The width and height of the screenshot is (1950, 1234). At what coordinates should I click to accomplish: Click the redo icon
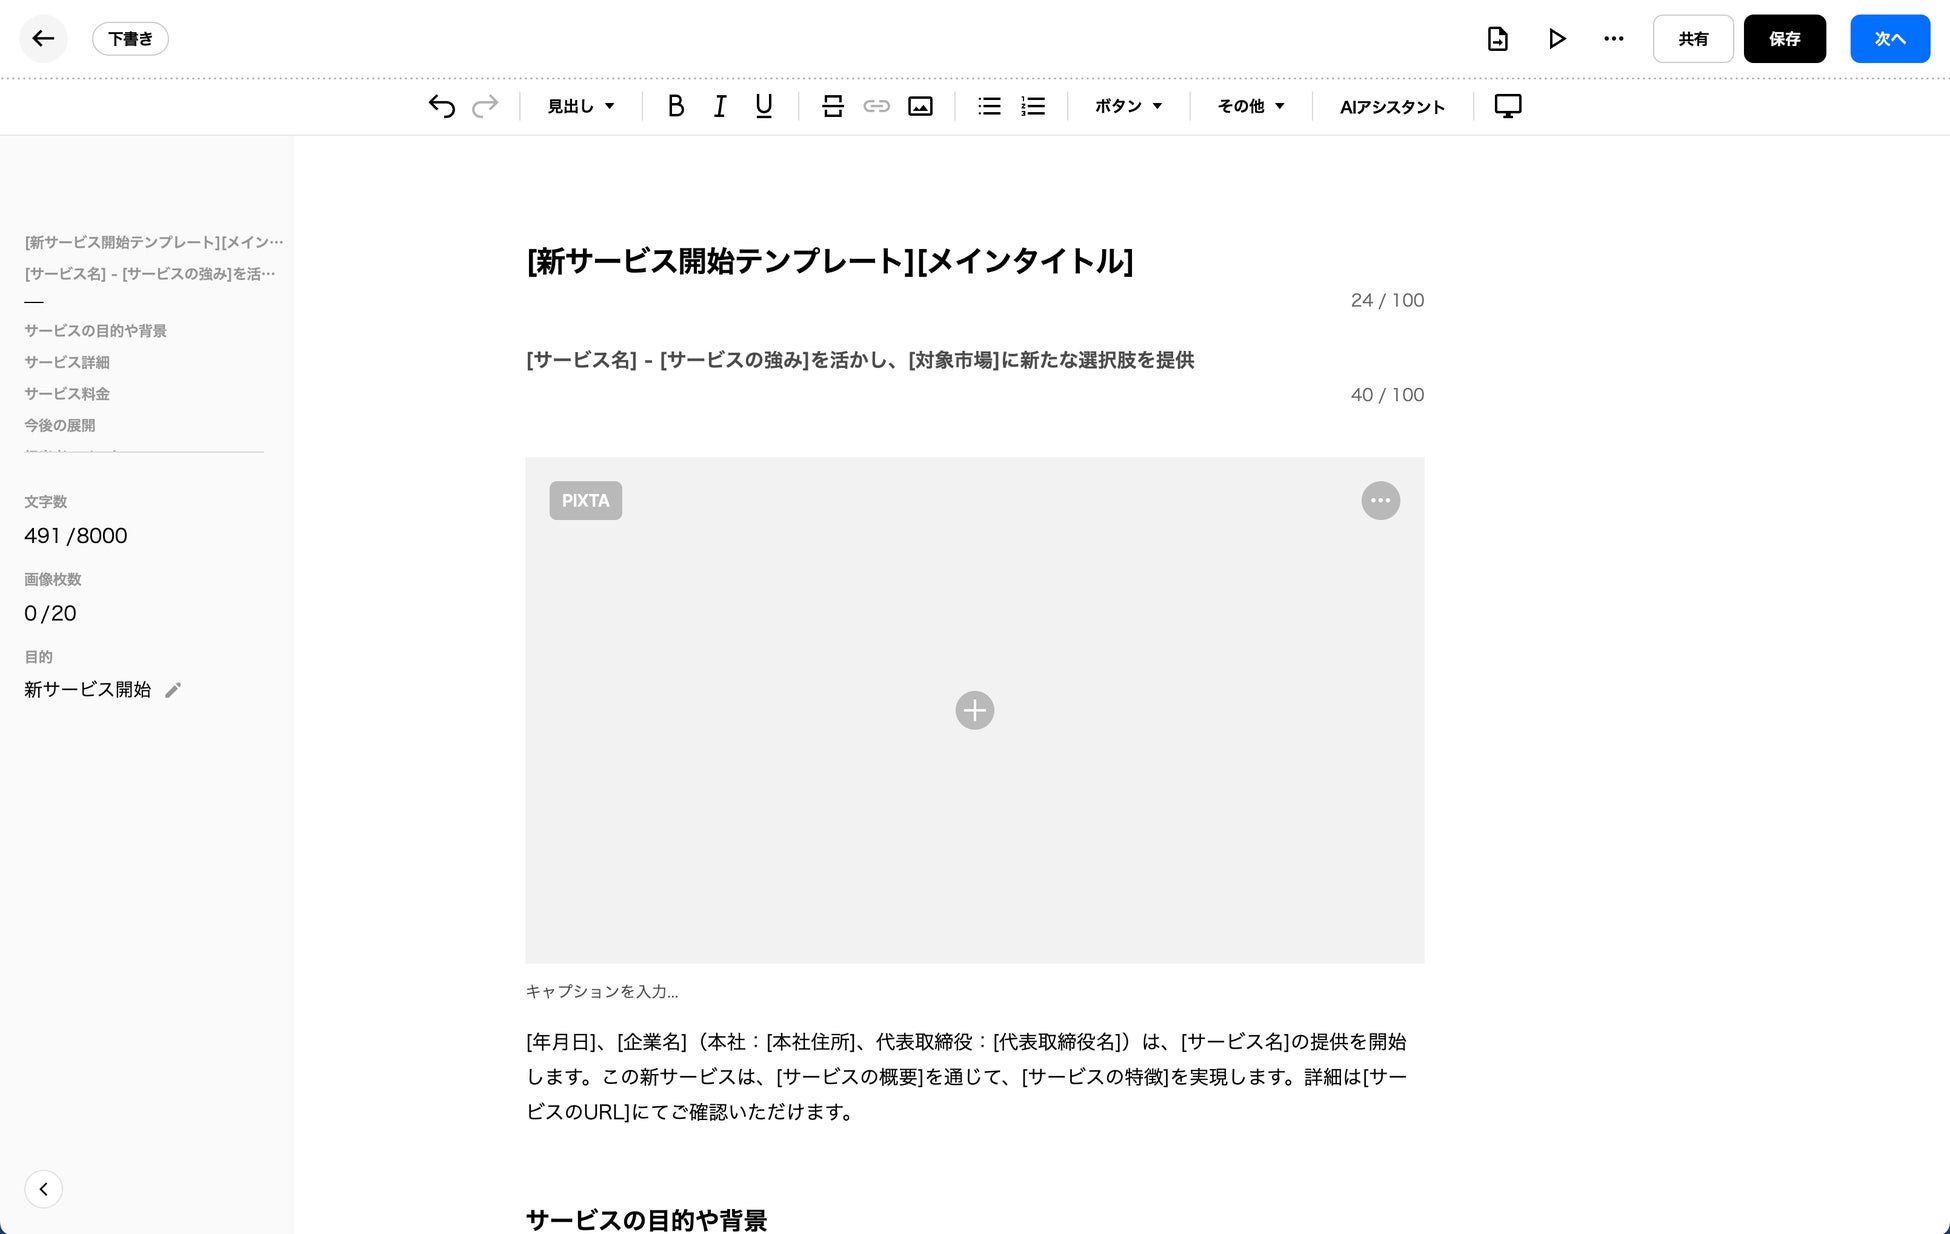click(x=485, y=106)
